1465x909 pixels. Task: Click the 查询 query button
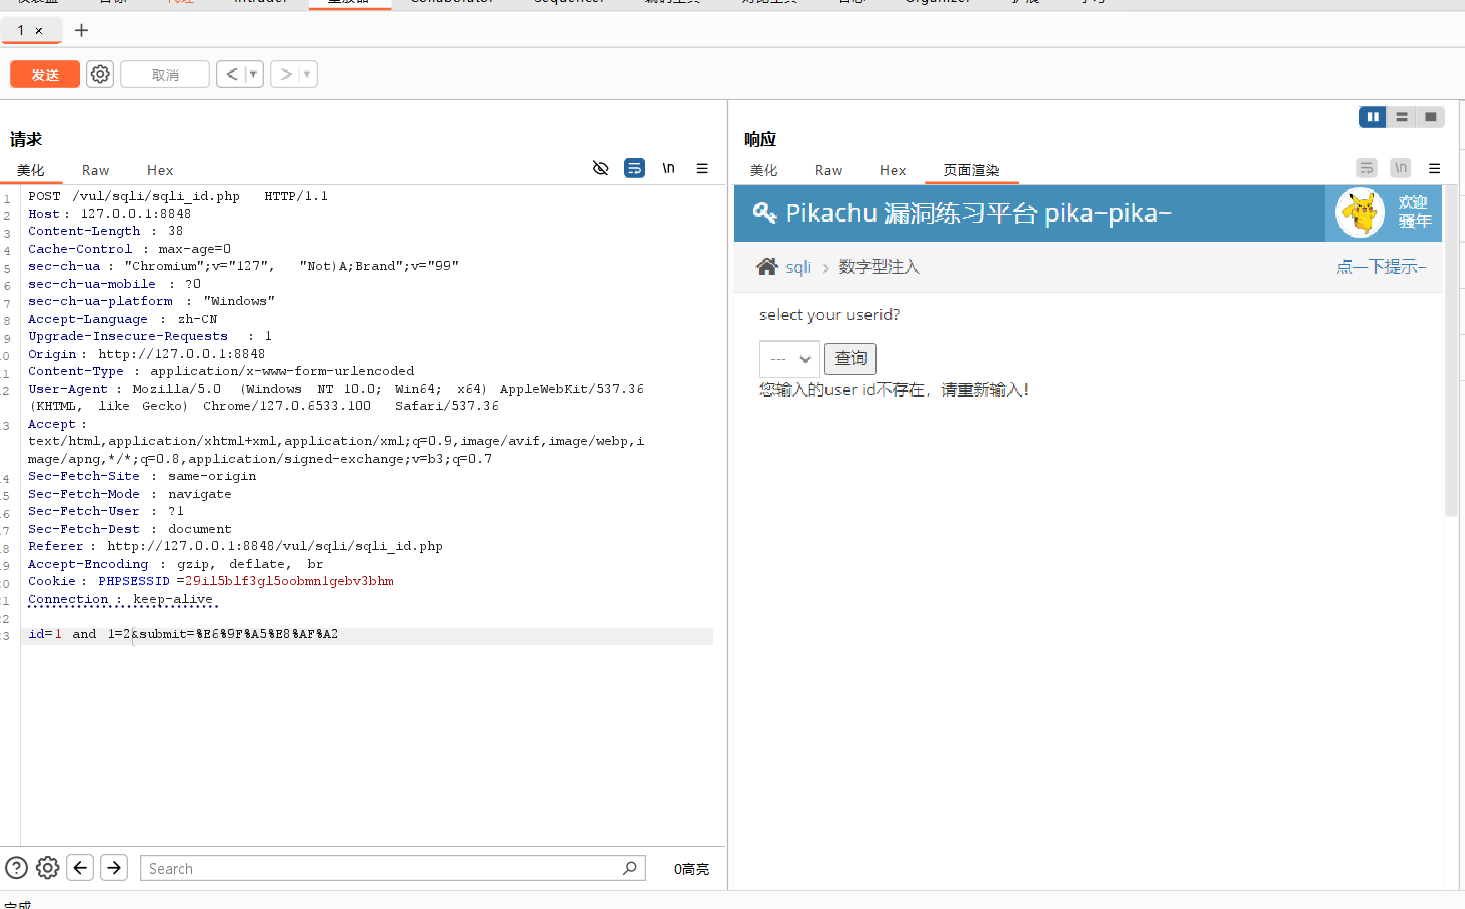850,359
